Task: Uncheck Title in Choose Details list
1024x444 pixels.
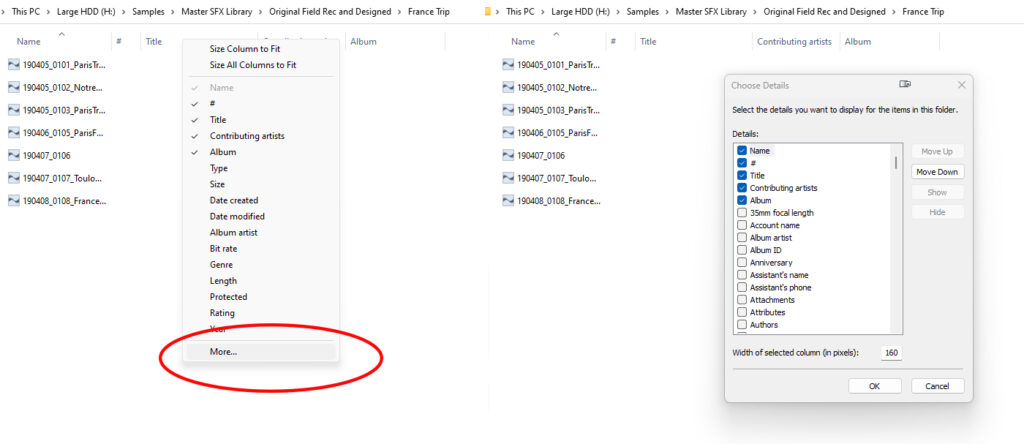Action: click(742, 175)
